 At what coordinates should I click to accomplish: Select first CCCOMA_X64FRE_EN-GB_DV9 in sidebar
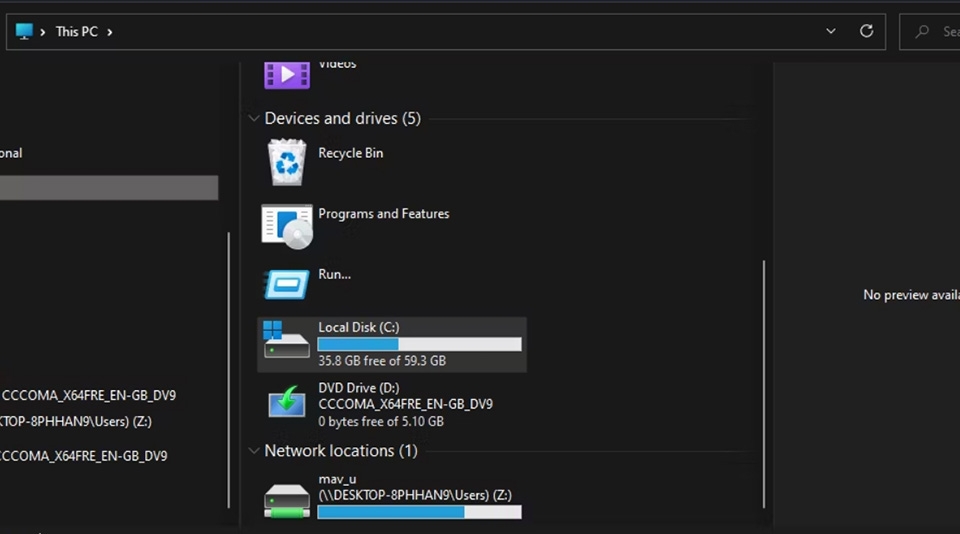[x=88, y=395]
